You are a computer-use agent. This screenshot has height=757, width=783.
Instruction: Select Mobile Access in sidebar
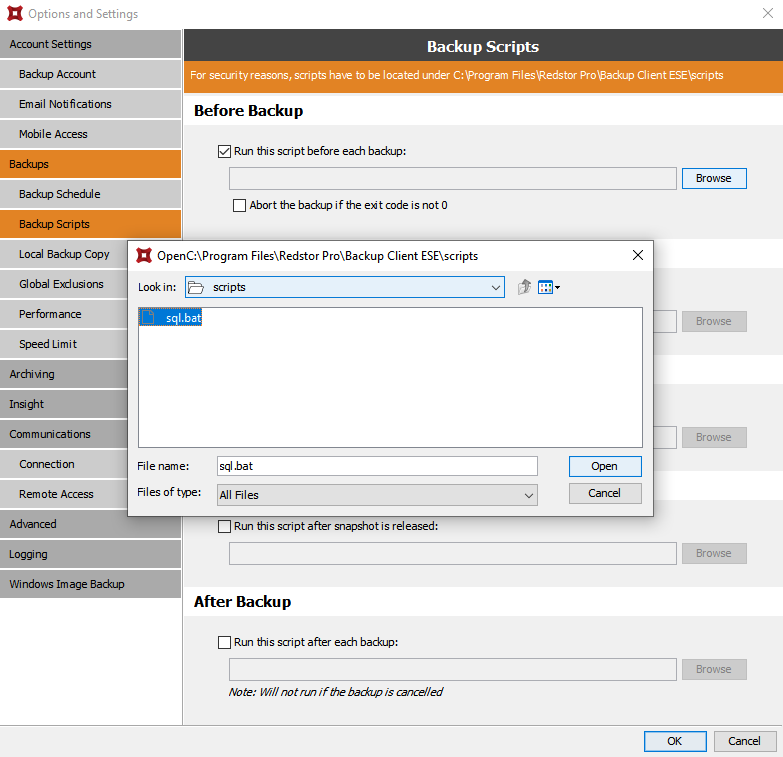tap(90, 134)
